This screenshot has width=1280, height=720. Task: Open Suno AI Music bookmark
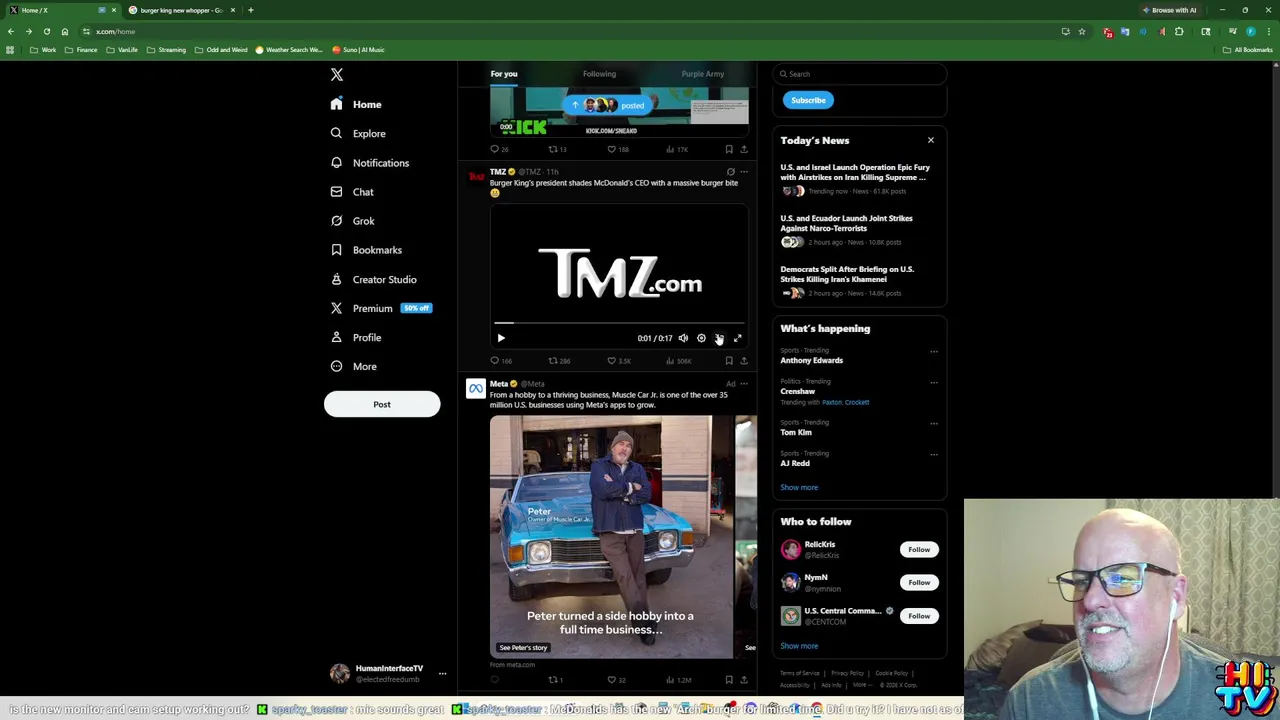(358, 50)
